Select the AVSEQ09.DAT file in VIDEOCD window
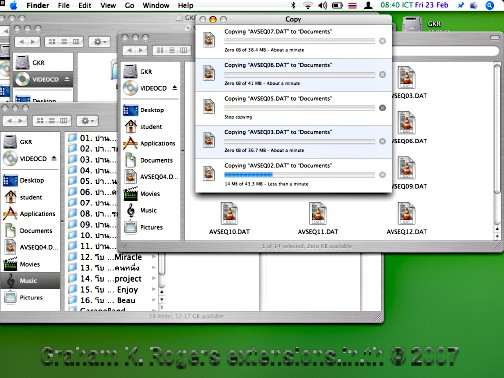This screenshot has width=504, height=378. click(407, 168)
